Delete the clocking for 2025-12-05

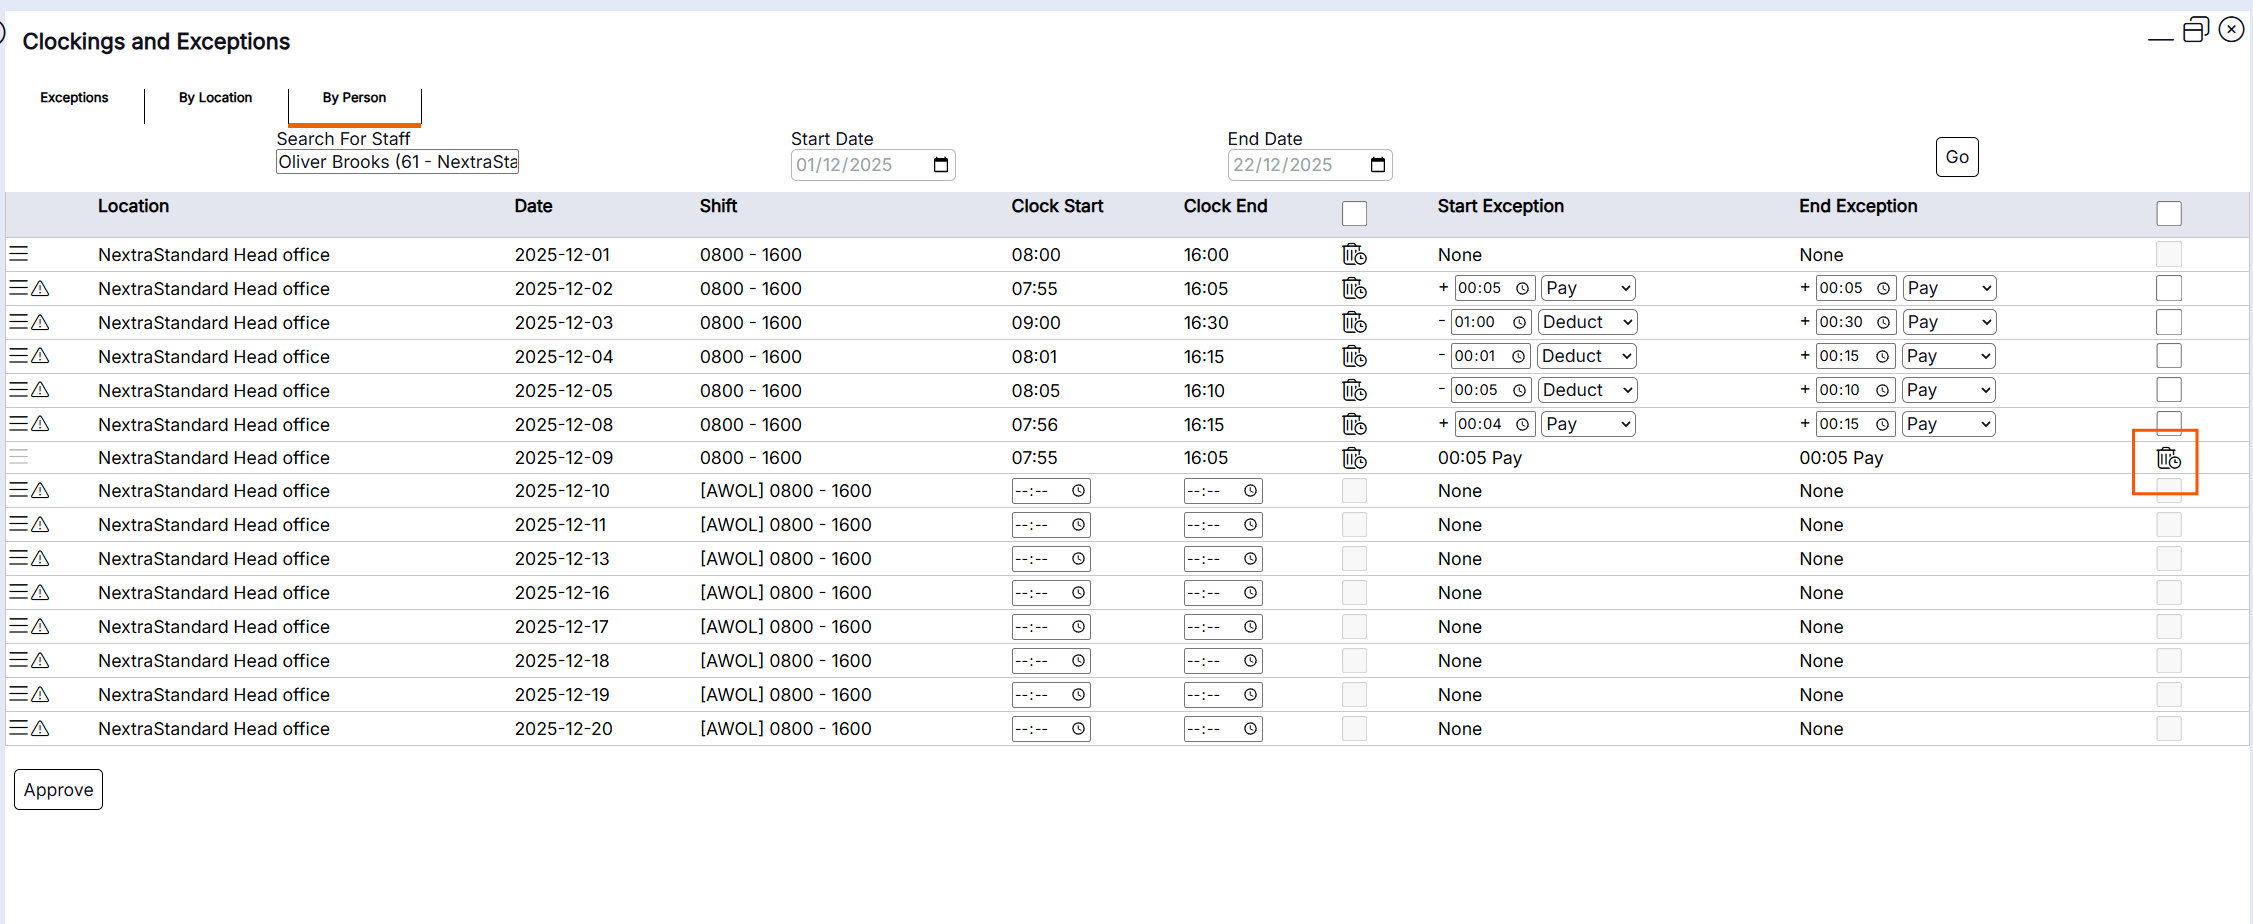coord(1354,391)
